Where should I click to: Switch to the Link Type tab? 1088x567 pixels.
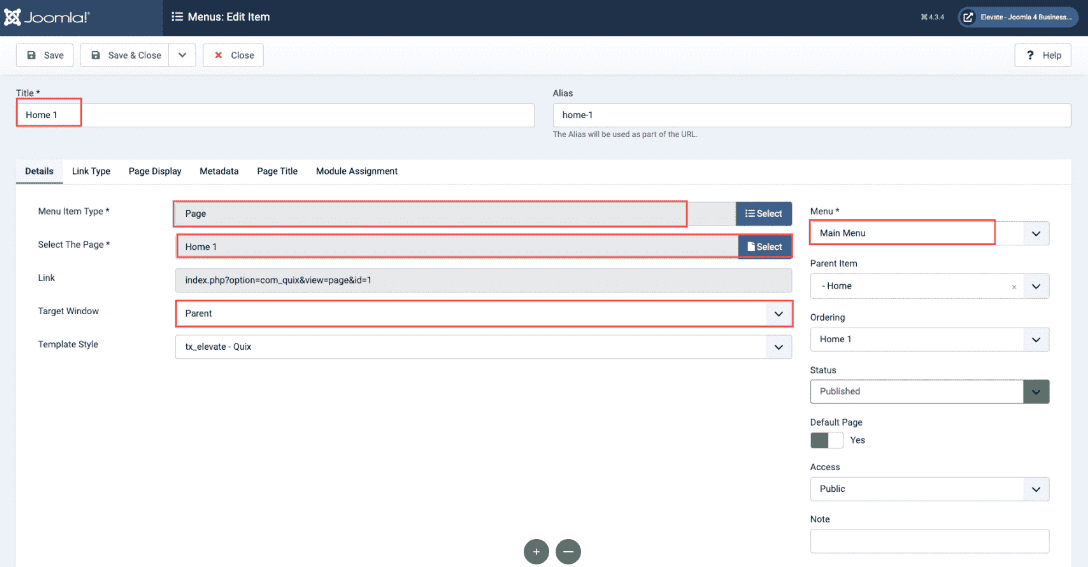(91, 171)
